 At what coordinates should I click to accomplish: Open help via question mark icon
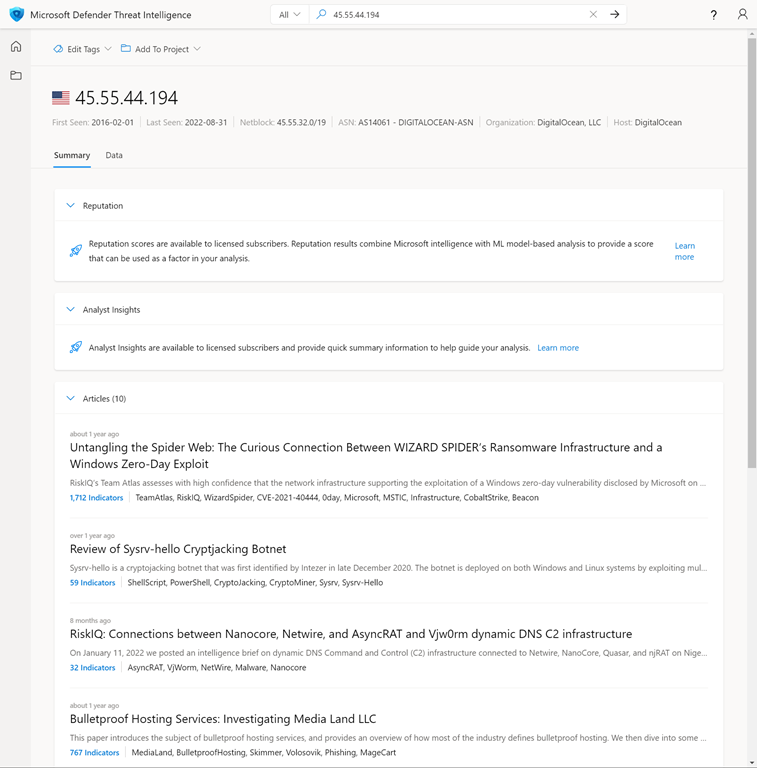(x=713, y=15)
